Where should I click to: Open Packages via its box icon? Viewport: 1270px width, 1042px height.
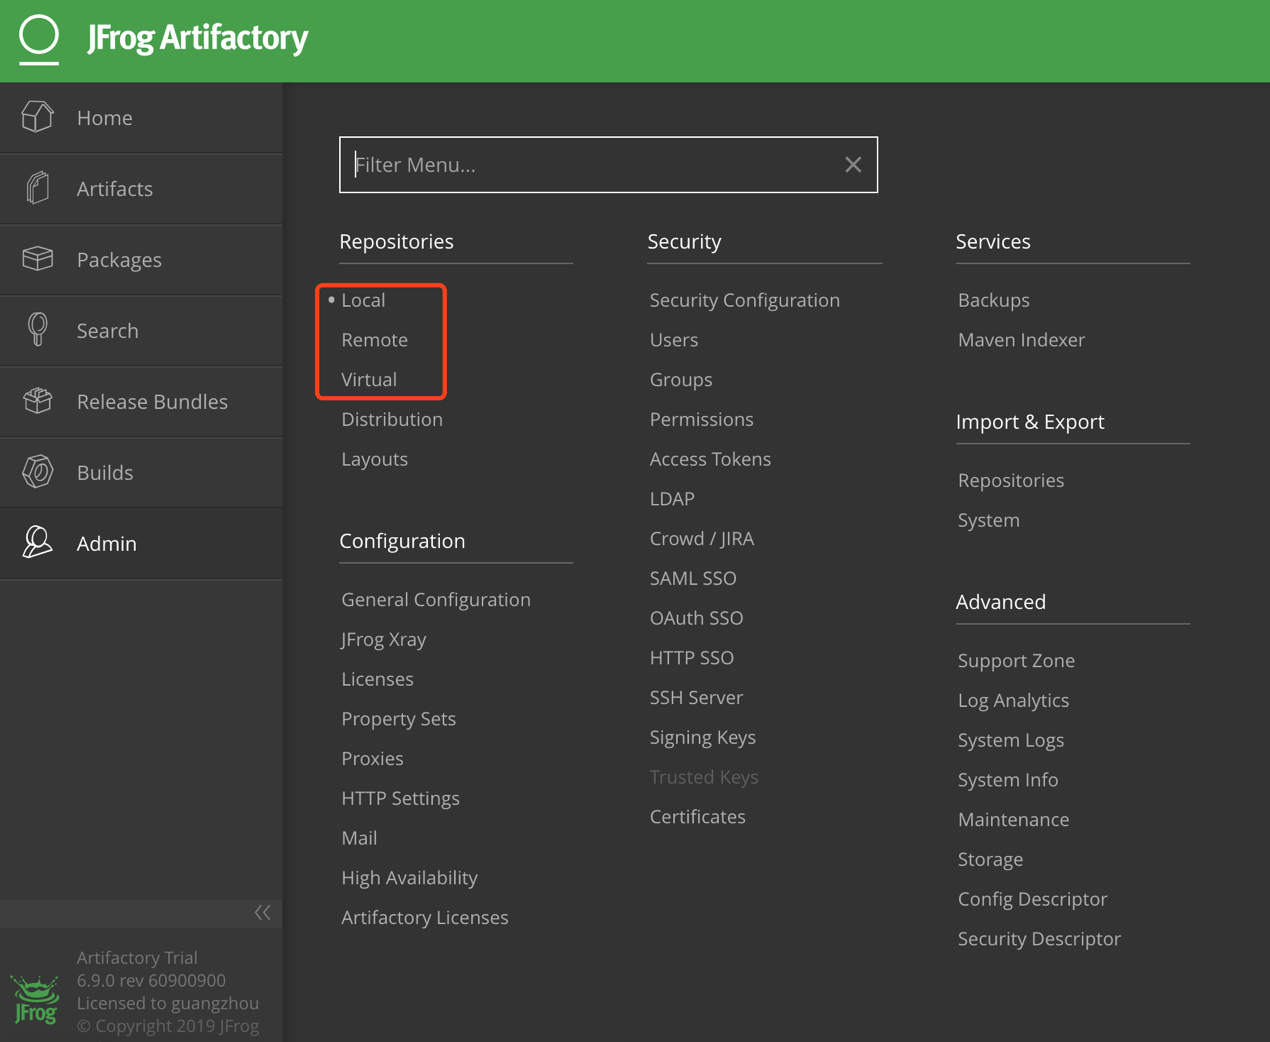[38, 259]
